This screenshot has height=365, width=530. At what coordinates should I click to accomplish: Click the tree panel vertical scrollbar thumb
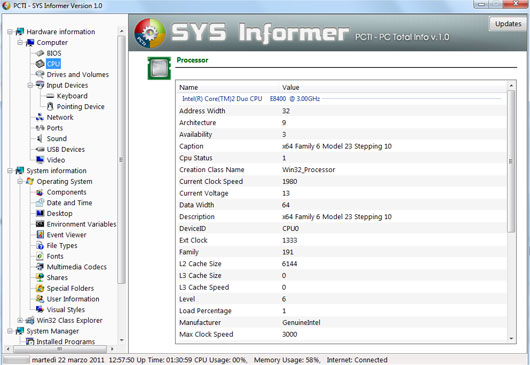click(121, 160)
